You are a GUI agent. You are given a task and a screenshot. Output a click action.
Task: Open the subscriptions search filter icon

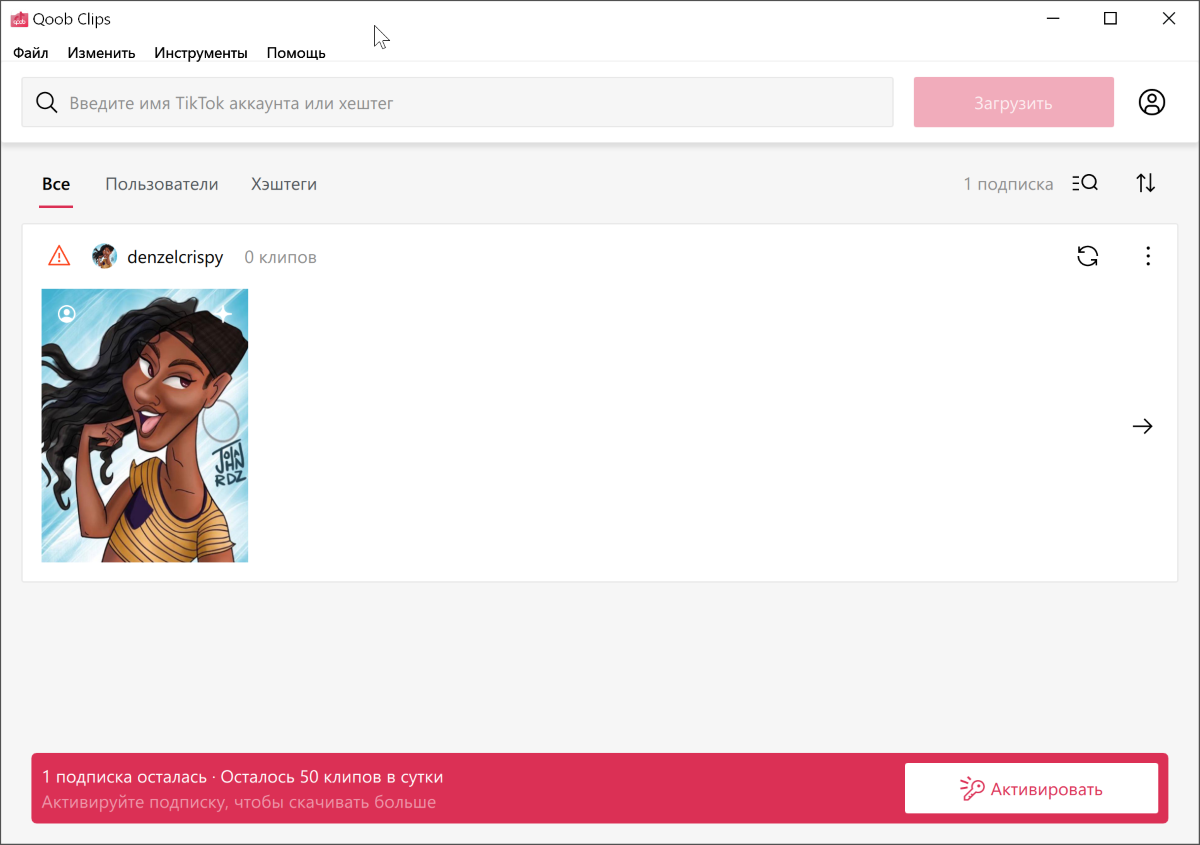[x=1085, y=183]
